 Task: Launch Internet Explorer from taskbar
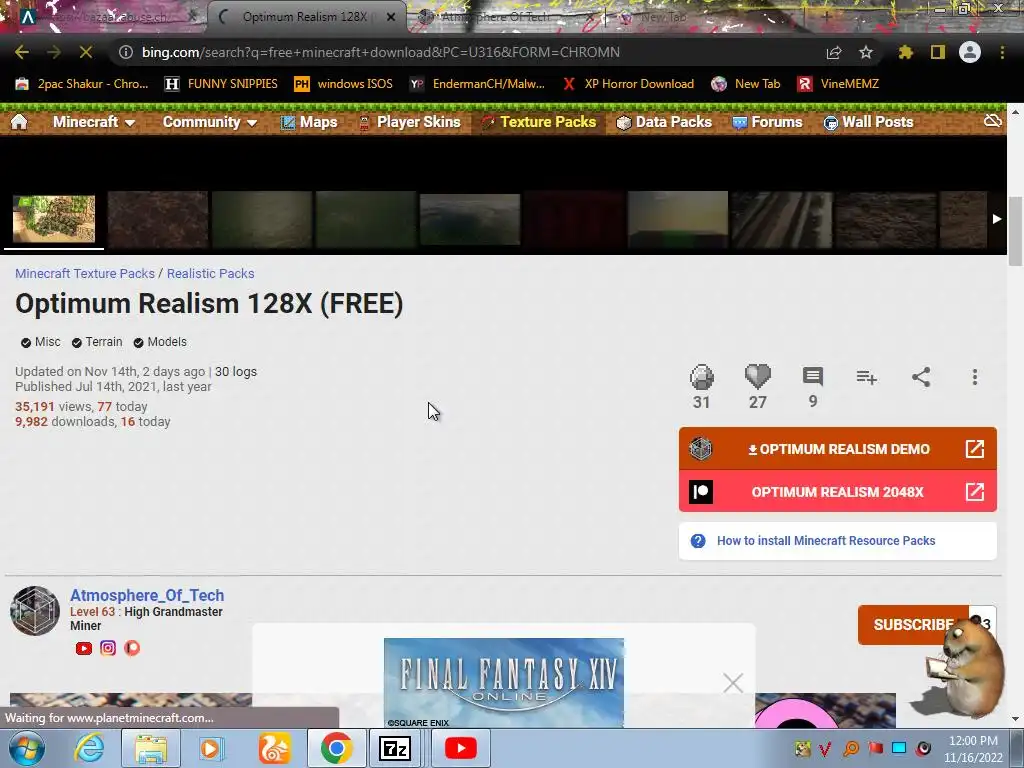coord(89,748)
